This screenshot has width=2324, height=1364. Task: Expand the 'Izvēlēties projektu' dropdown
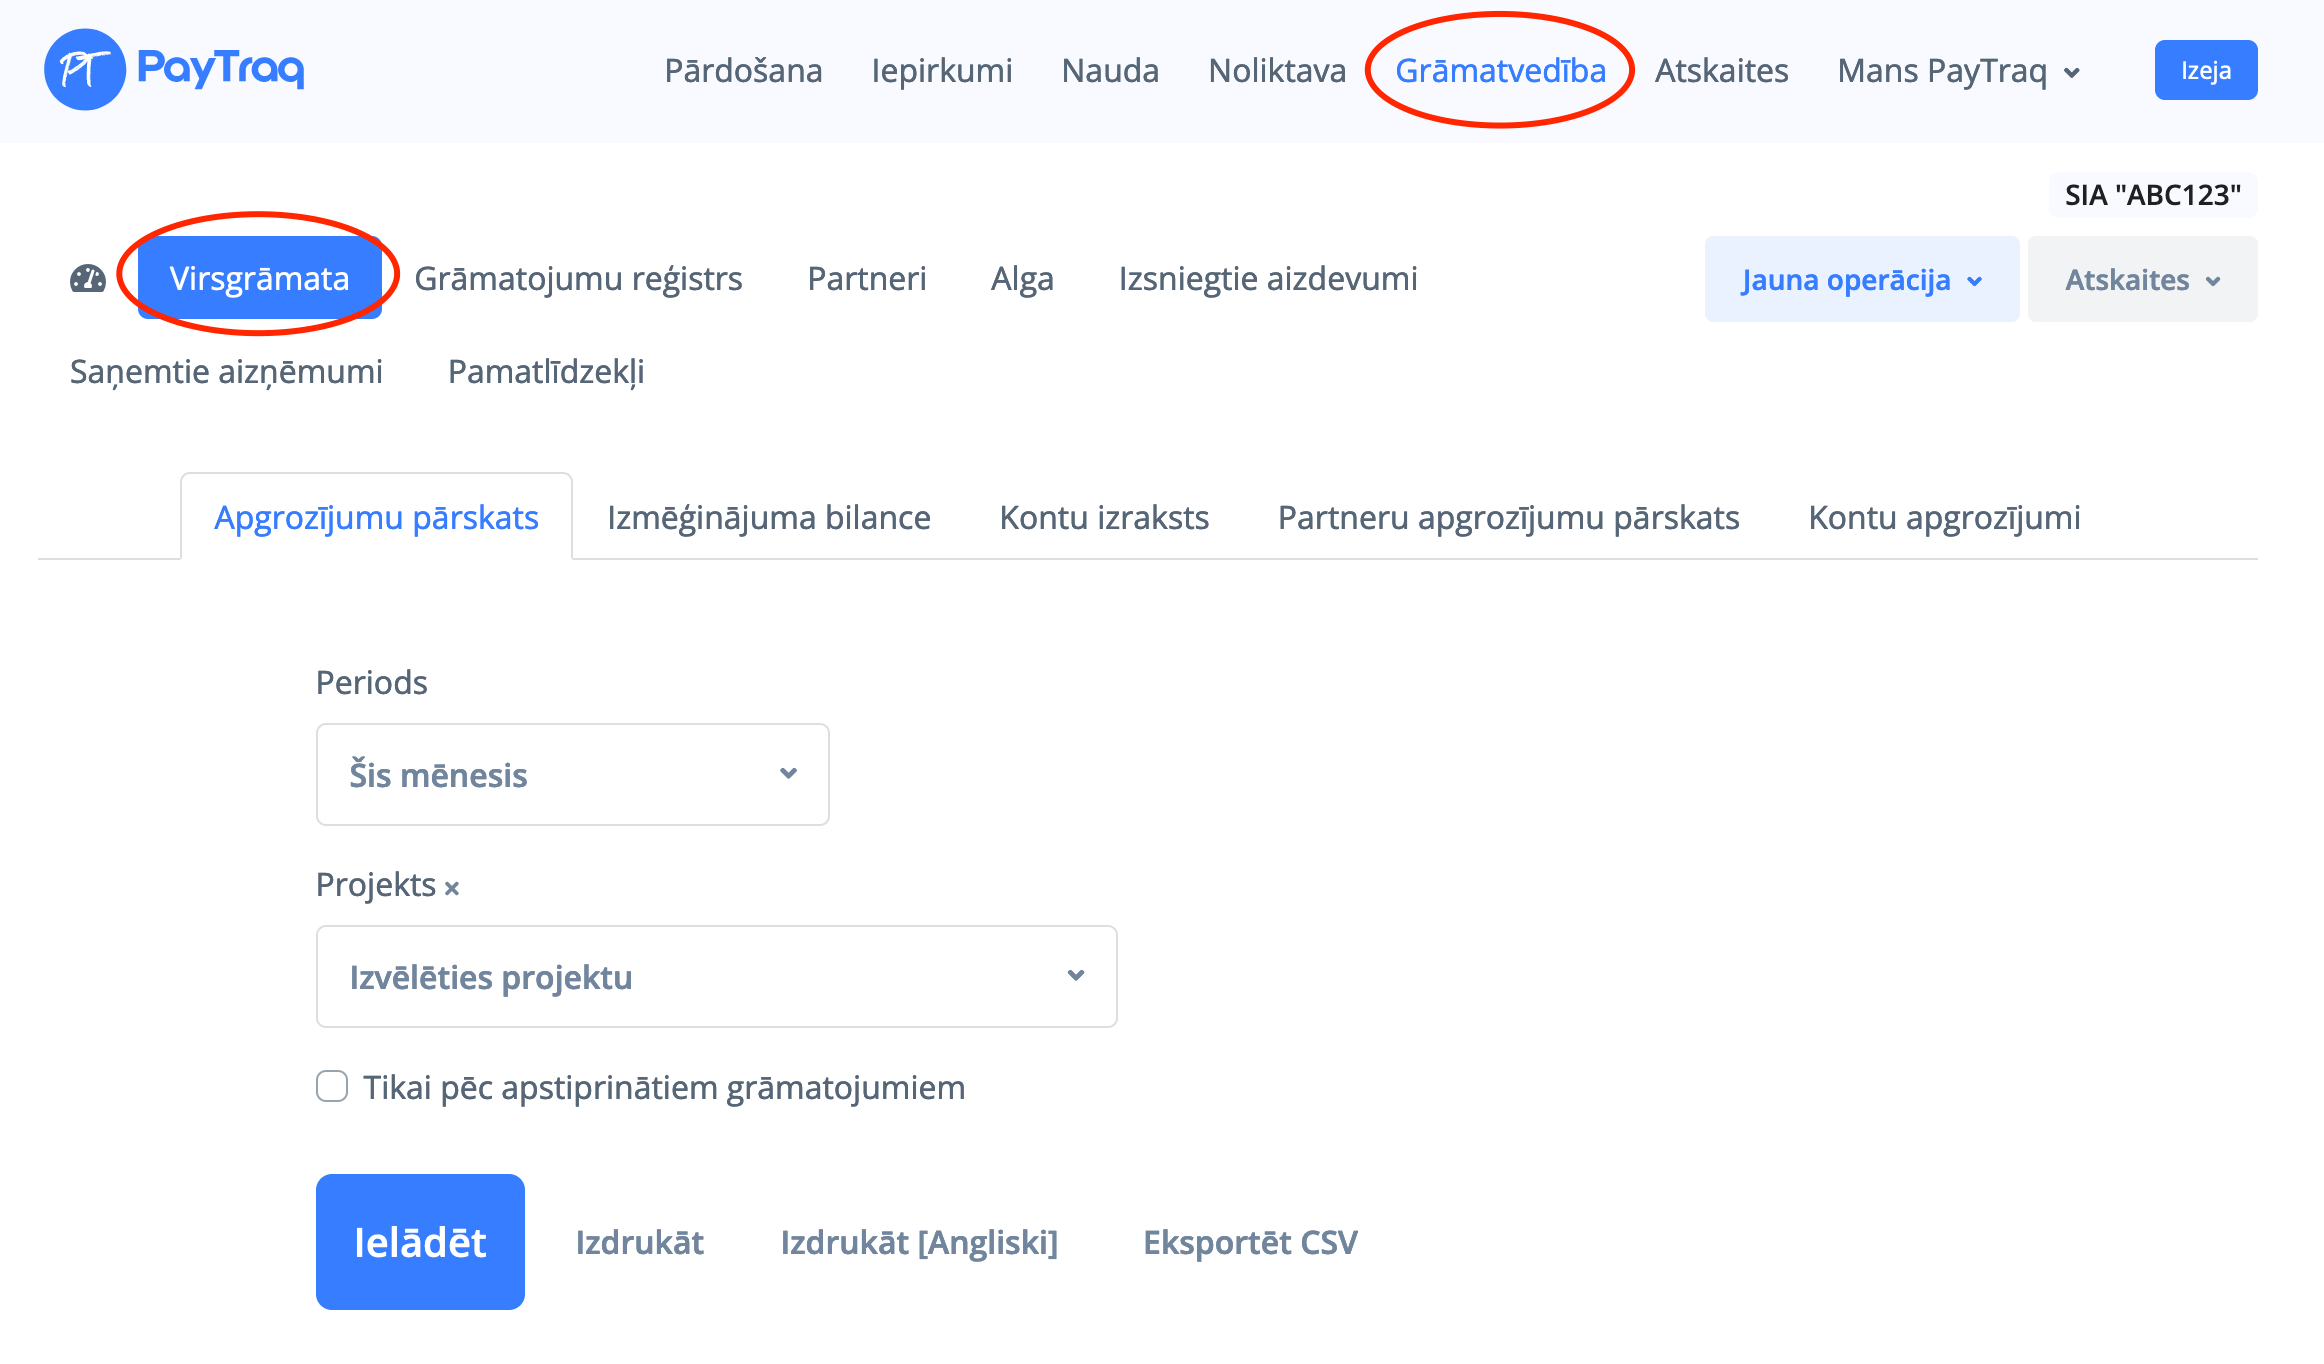click(x=716, y=977)
